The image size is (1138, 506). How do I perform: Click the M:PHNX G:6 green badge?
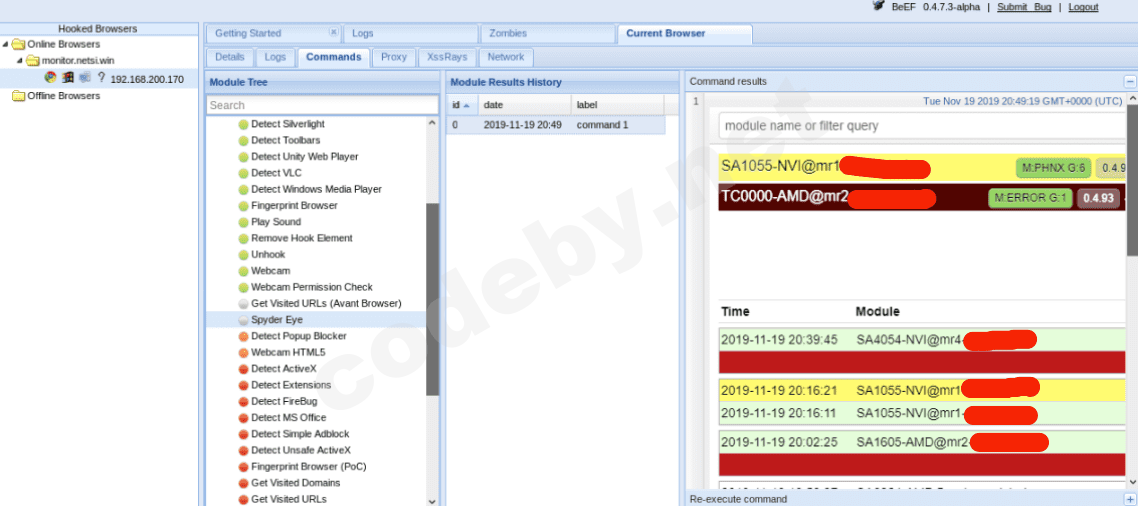coord(1053,168)
